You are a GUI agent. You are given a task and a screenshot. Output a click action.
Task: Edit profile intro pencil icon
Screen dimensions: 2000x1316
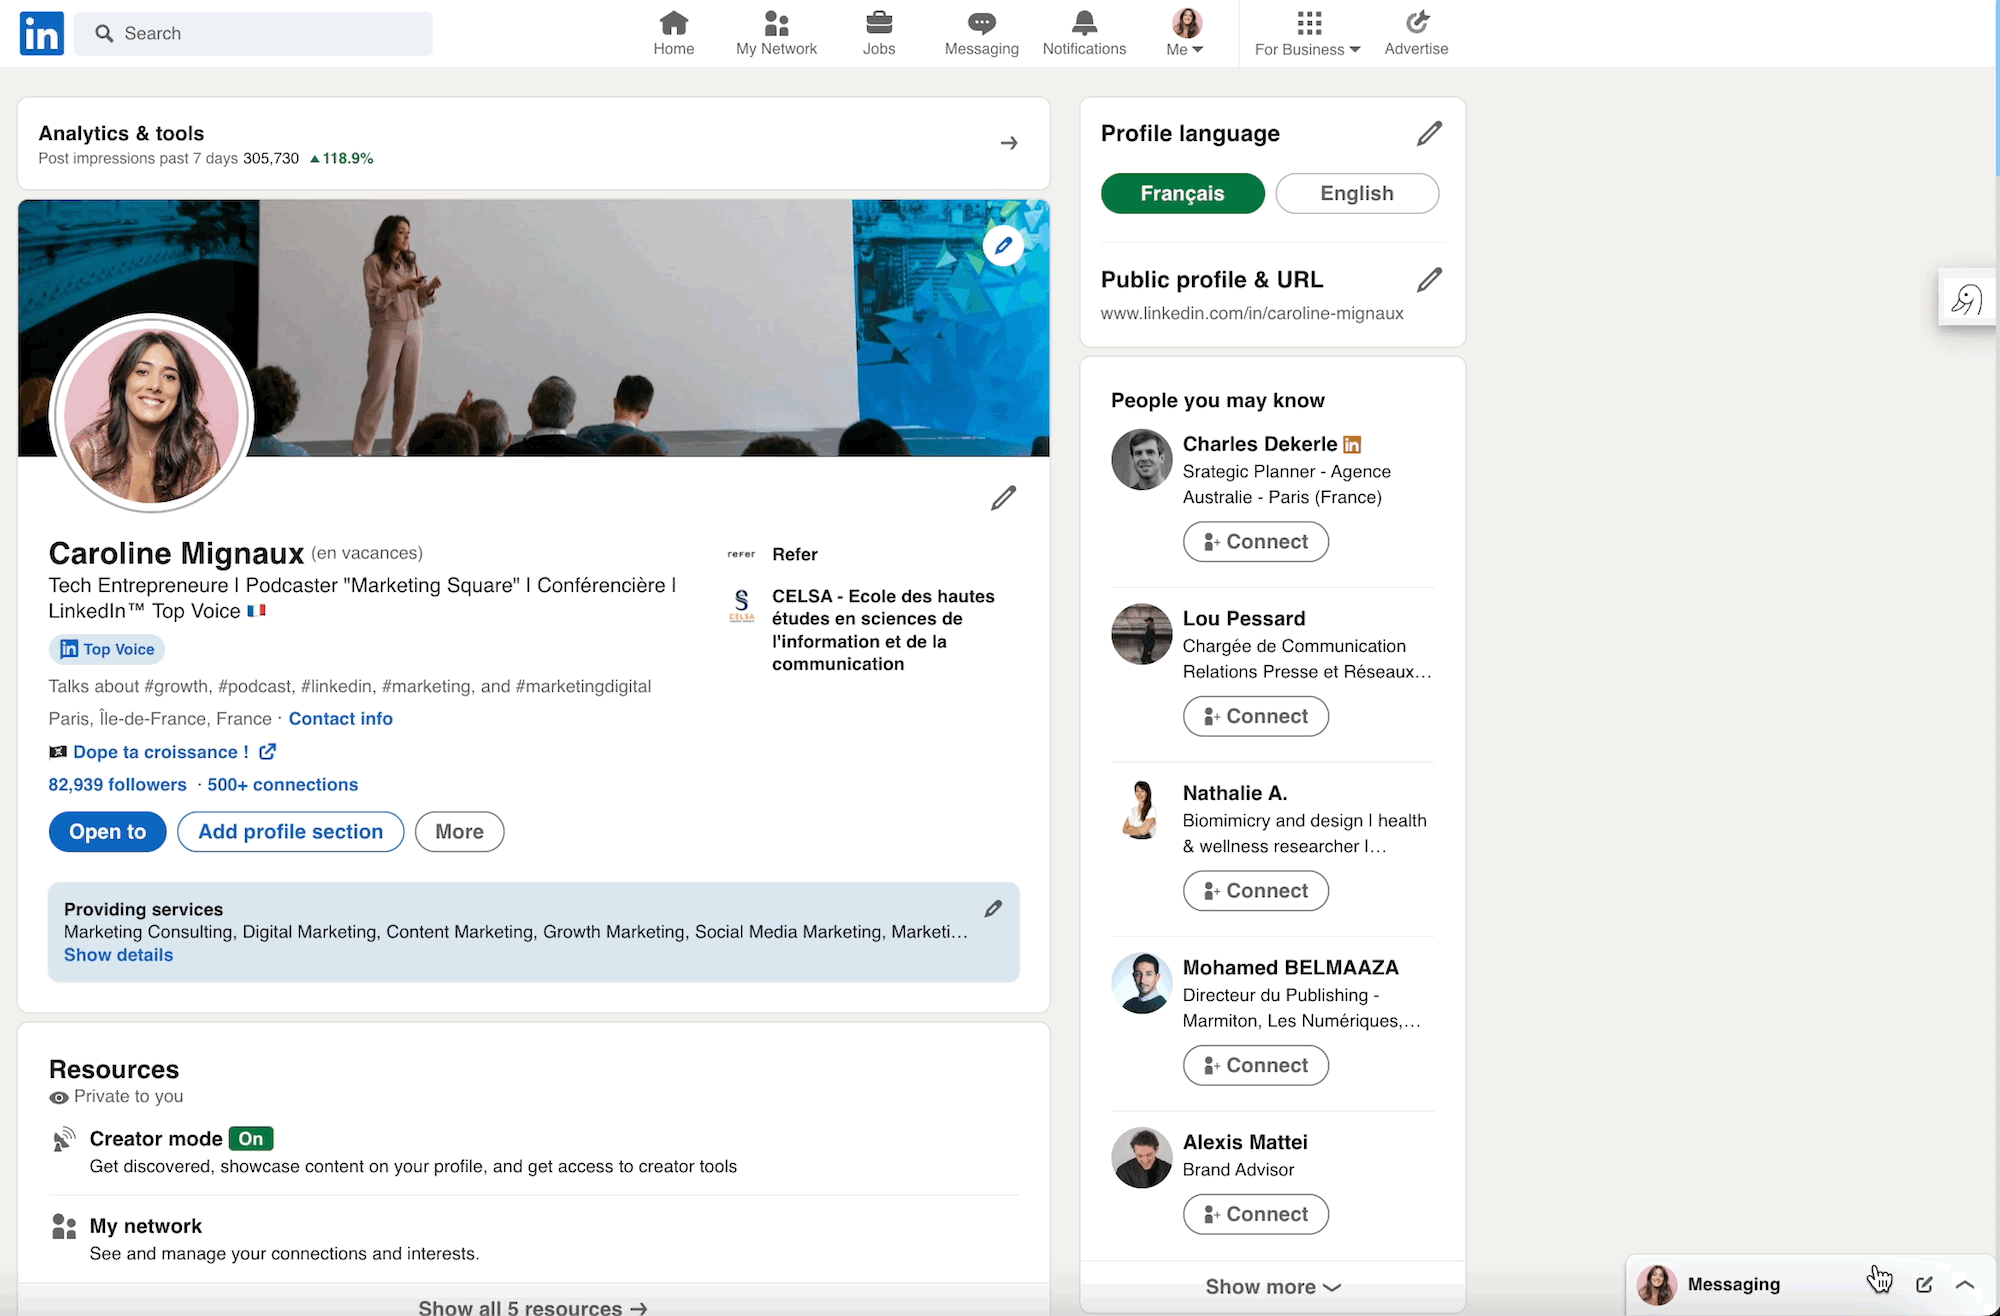(1003, 498)
